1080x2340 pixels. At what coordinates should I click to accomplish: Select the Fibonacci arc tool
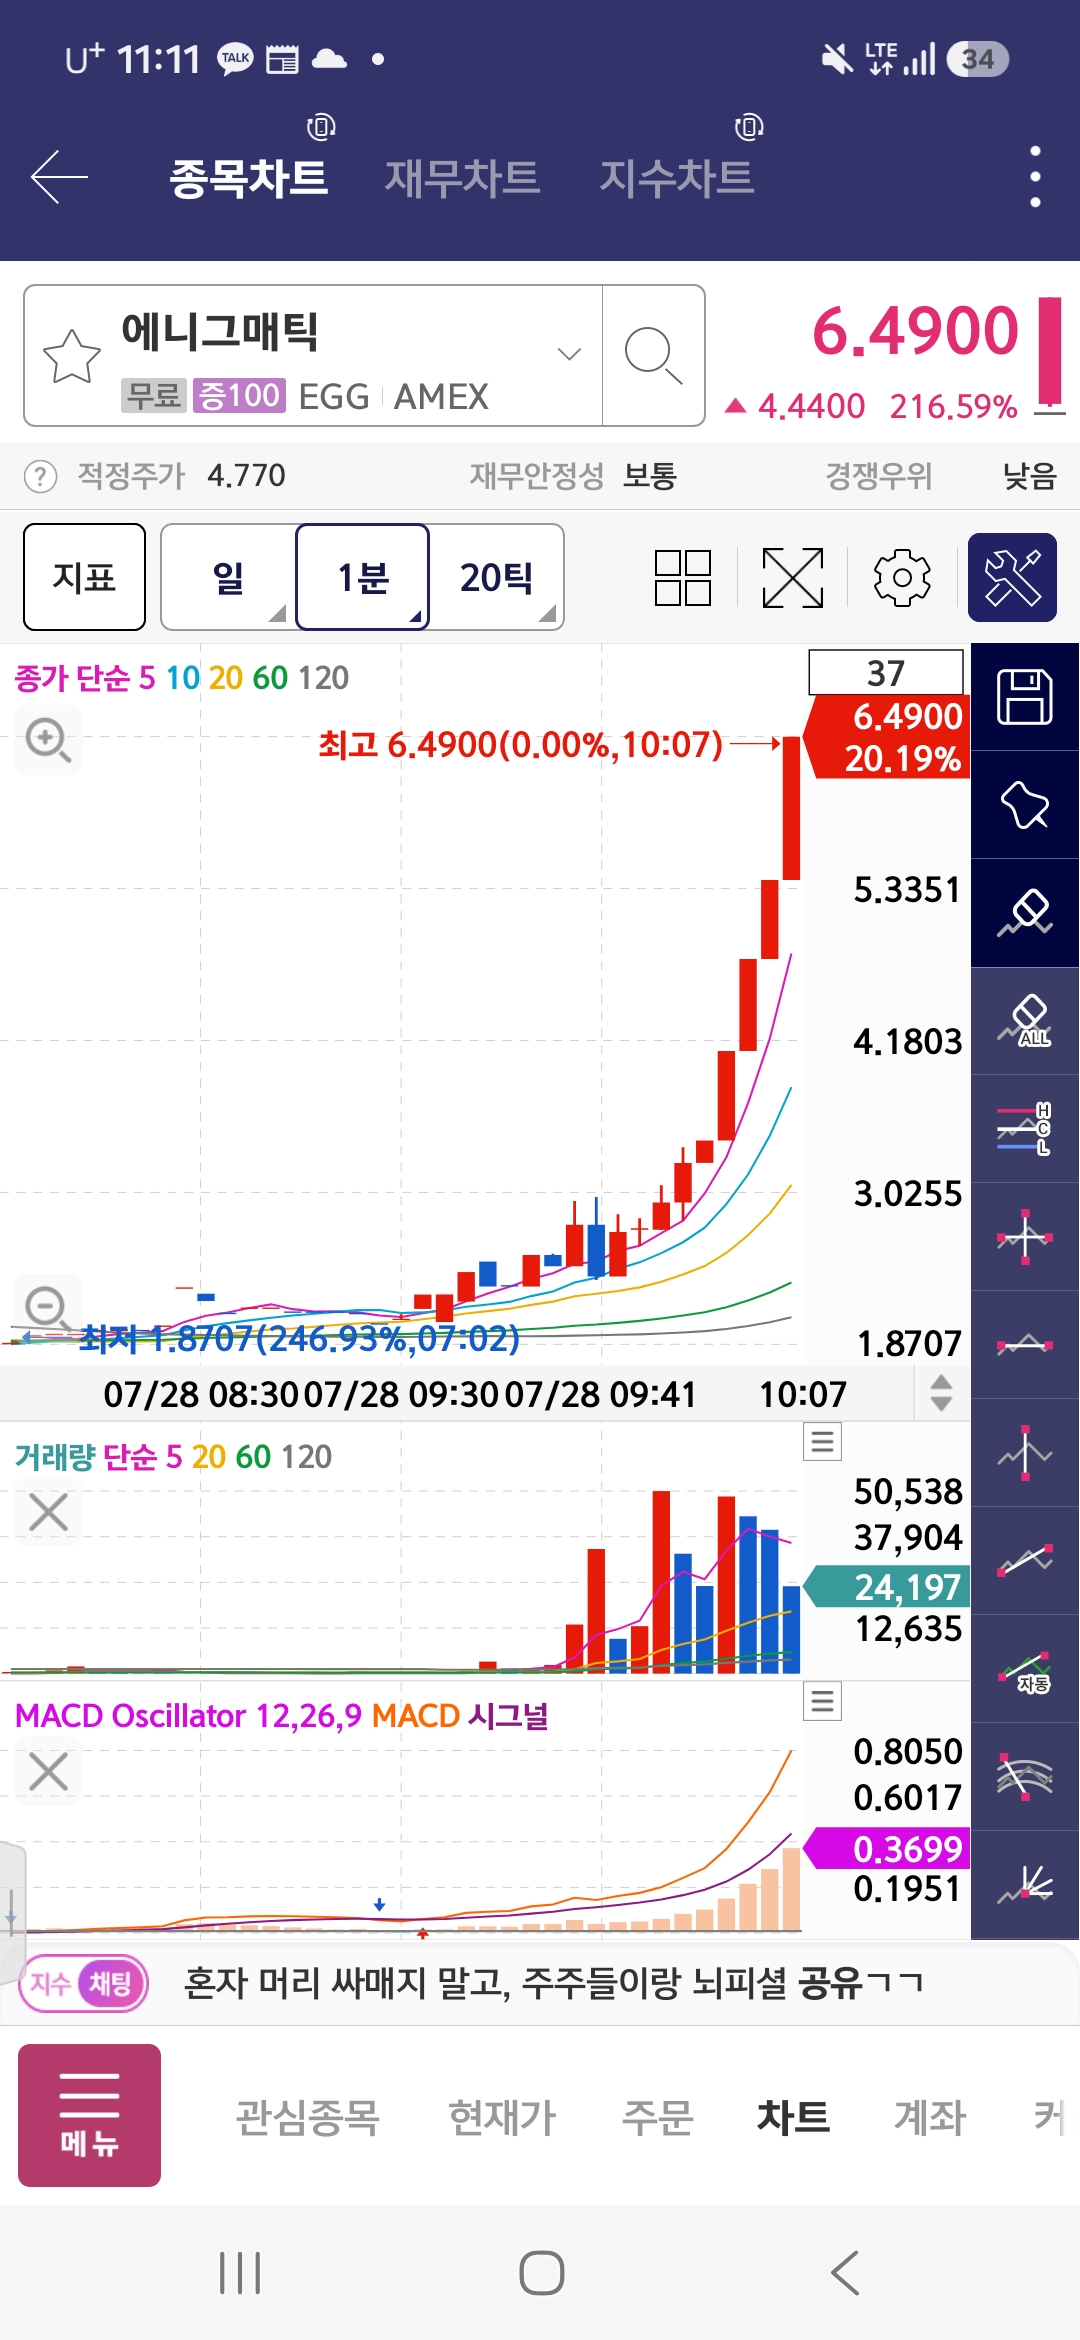click(x=1025, y=1777)
